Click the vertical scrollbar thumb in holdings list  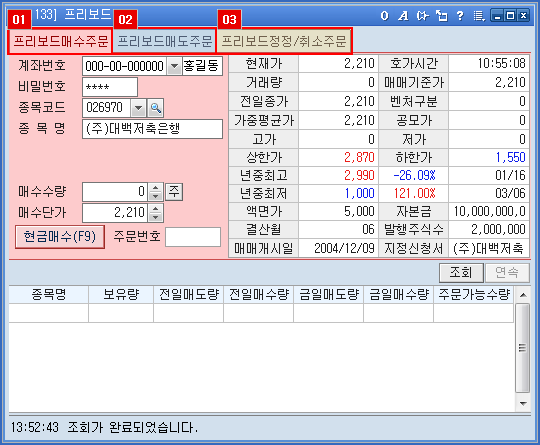coord(522,348)
